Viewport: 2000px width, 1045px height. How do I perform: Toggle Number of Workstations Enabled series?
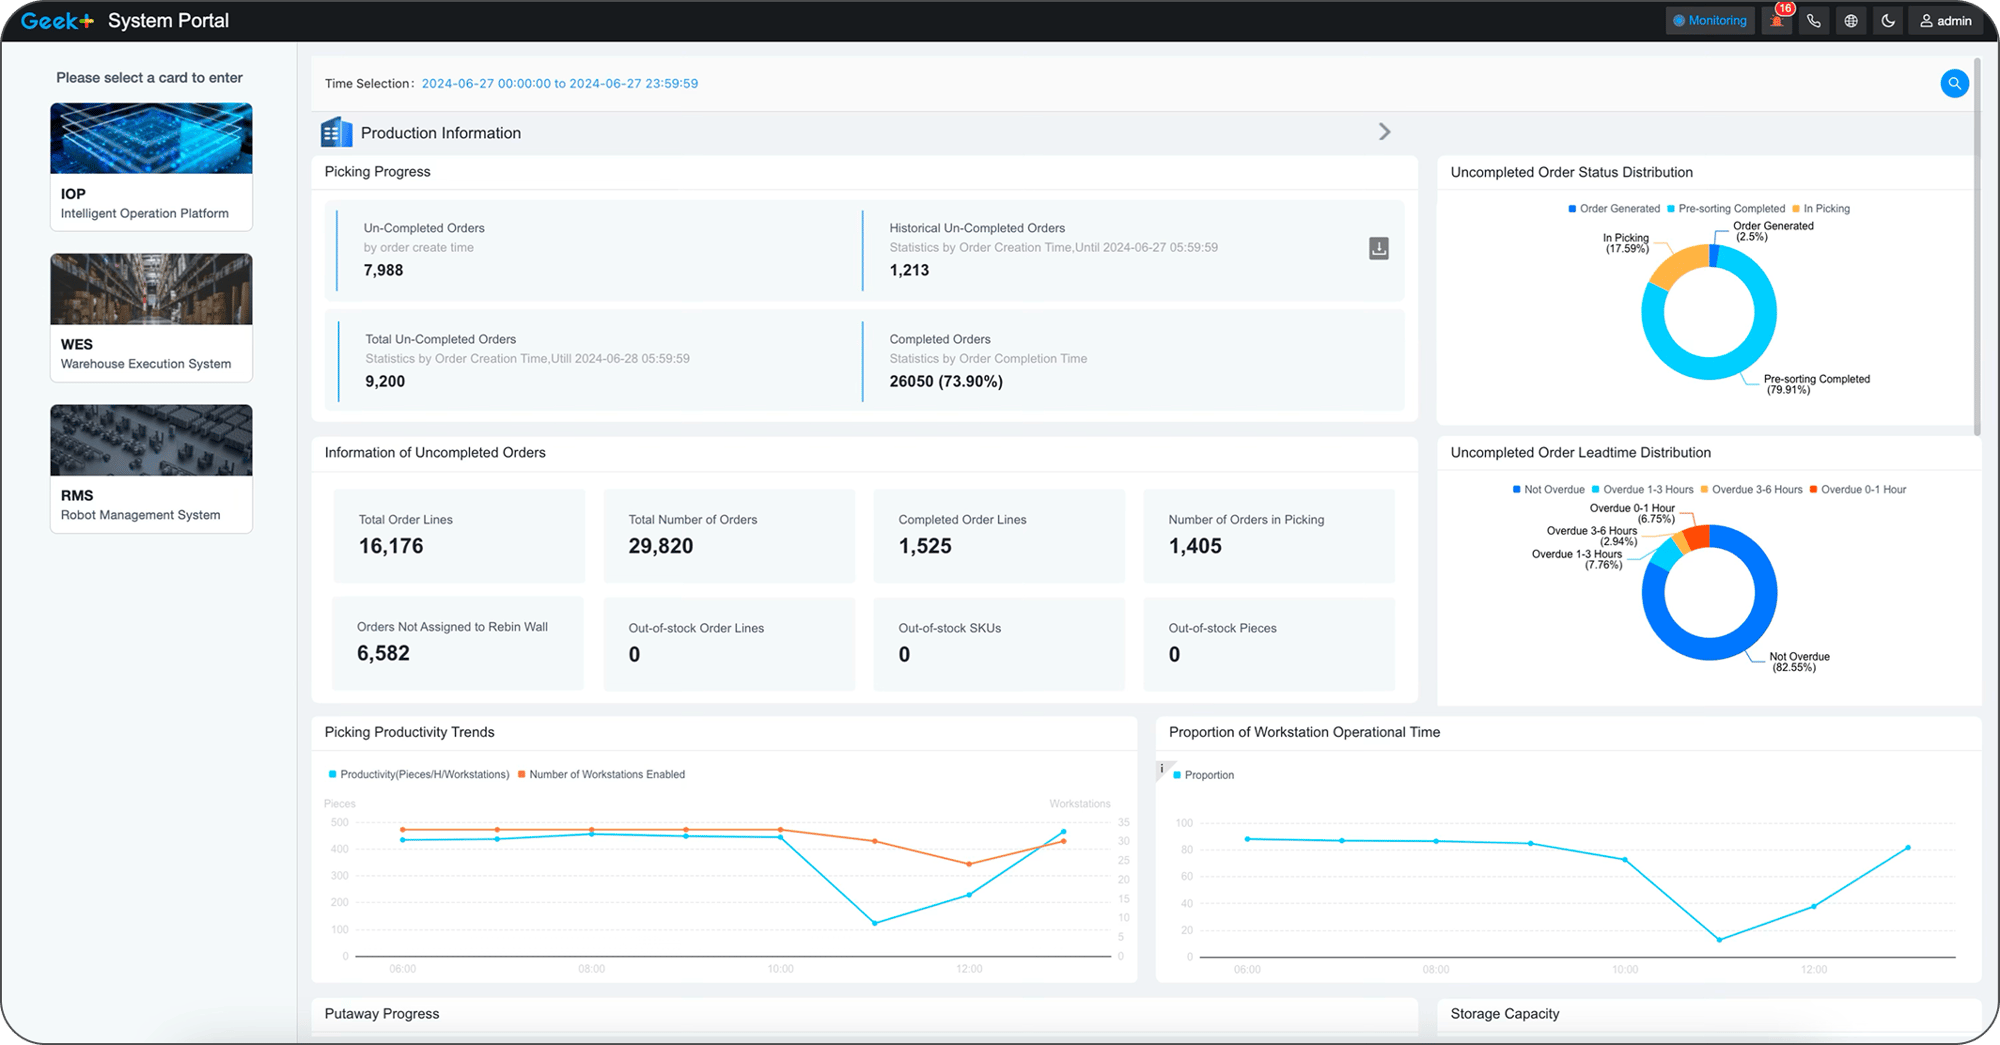(x=603, y=774)
